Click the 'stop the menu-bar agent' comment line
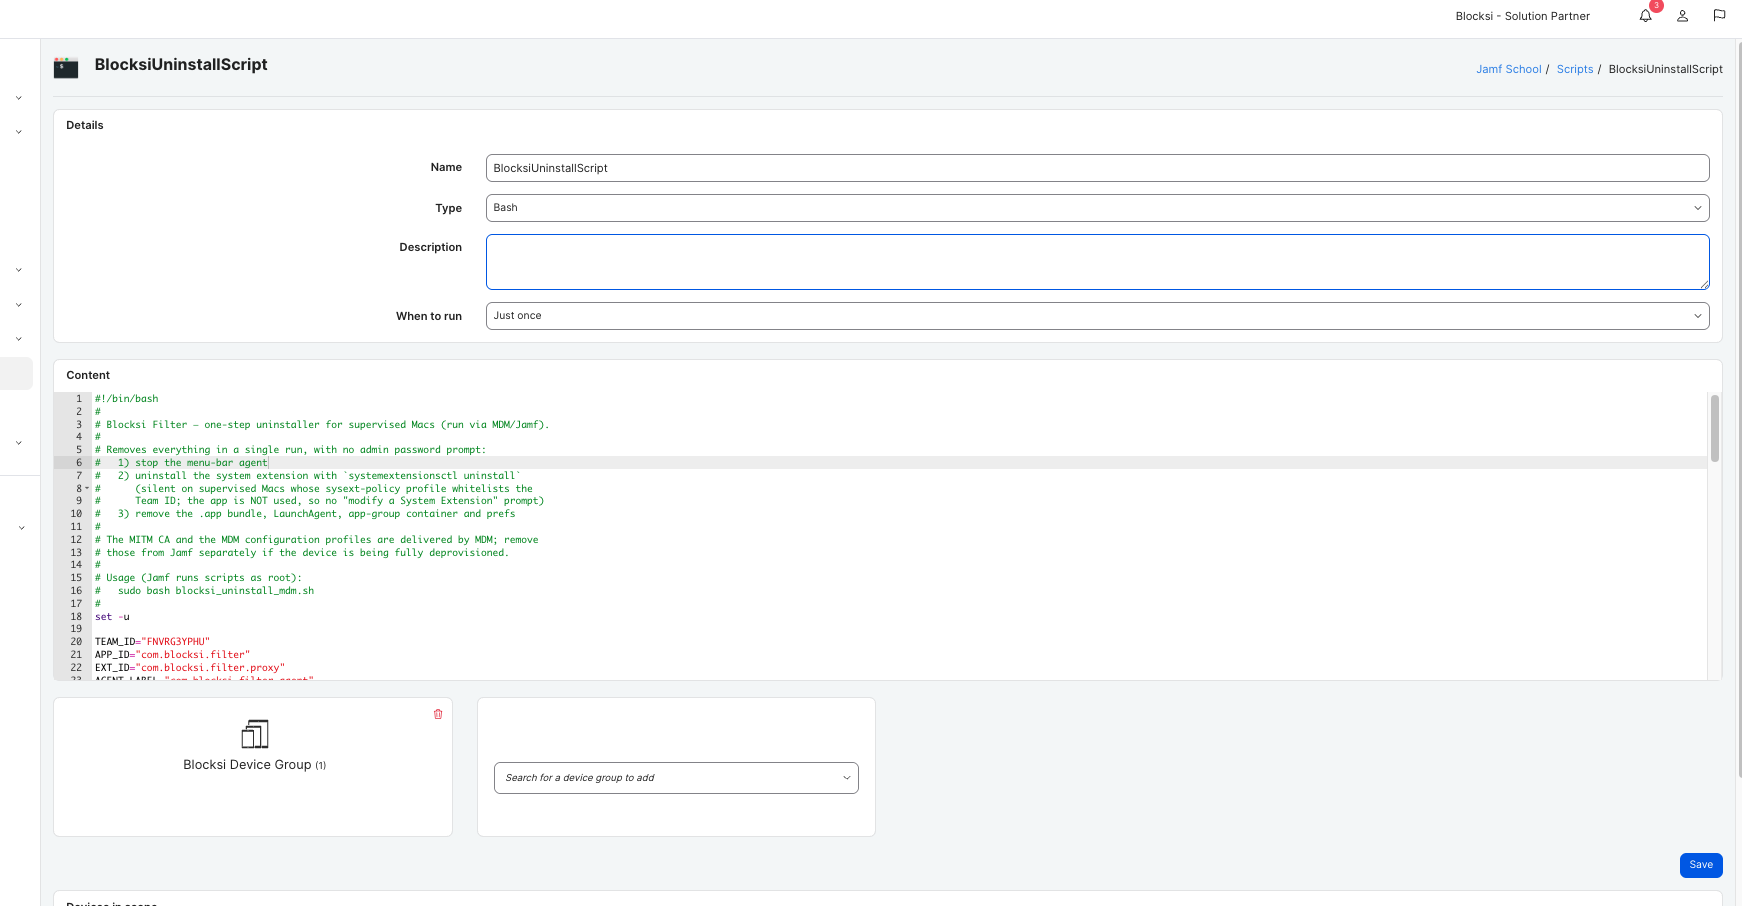 (182, 463)
